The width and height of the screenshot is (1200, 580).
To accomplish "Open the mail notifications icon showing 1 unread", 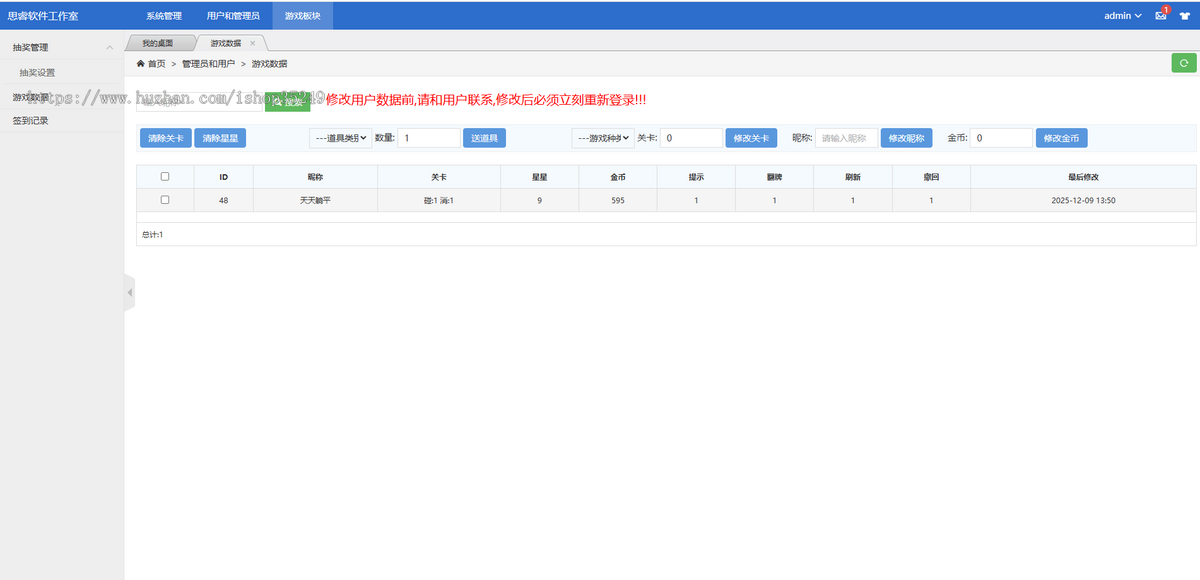I will 1161,14.
